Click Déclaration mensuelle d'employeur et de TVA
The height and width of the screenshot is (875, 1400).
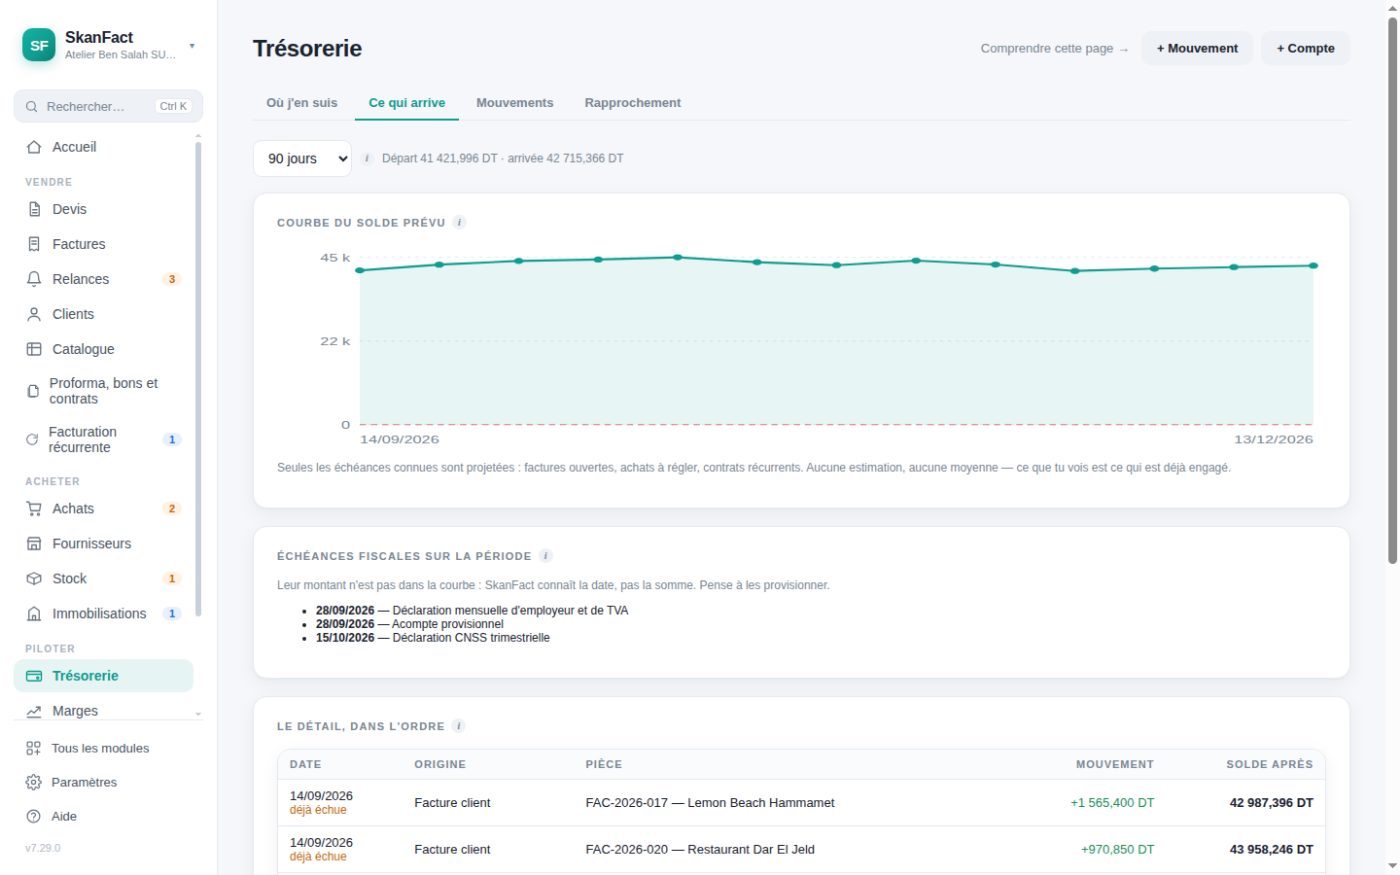coord(472,610)
